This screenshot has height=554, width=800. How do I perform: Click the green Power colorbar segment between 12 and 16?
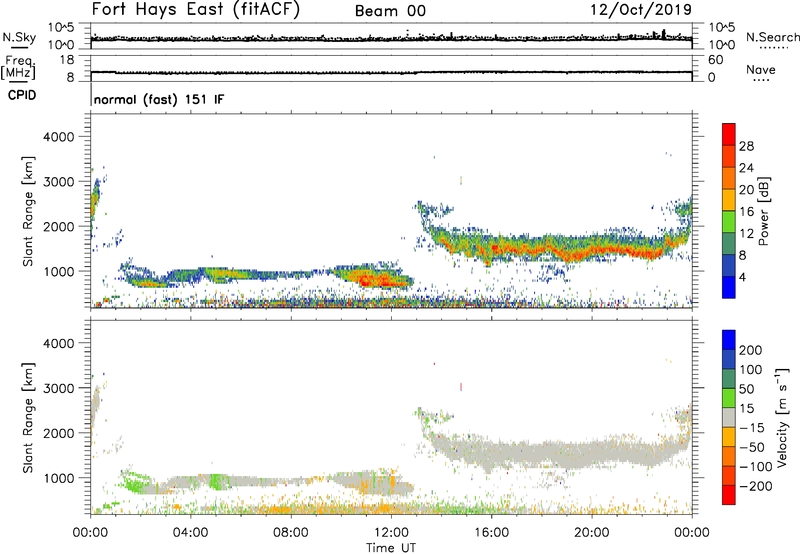pos(729,222)
